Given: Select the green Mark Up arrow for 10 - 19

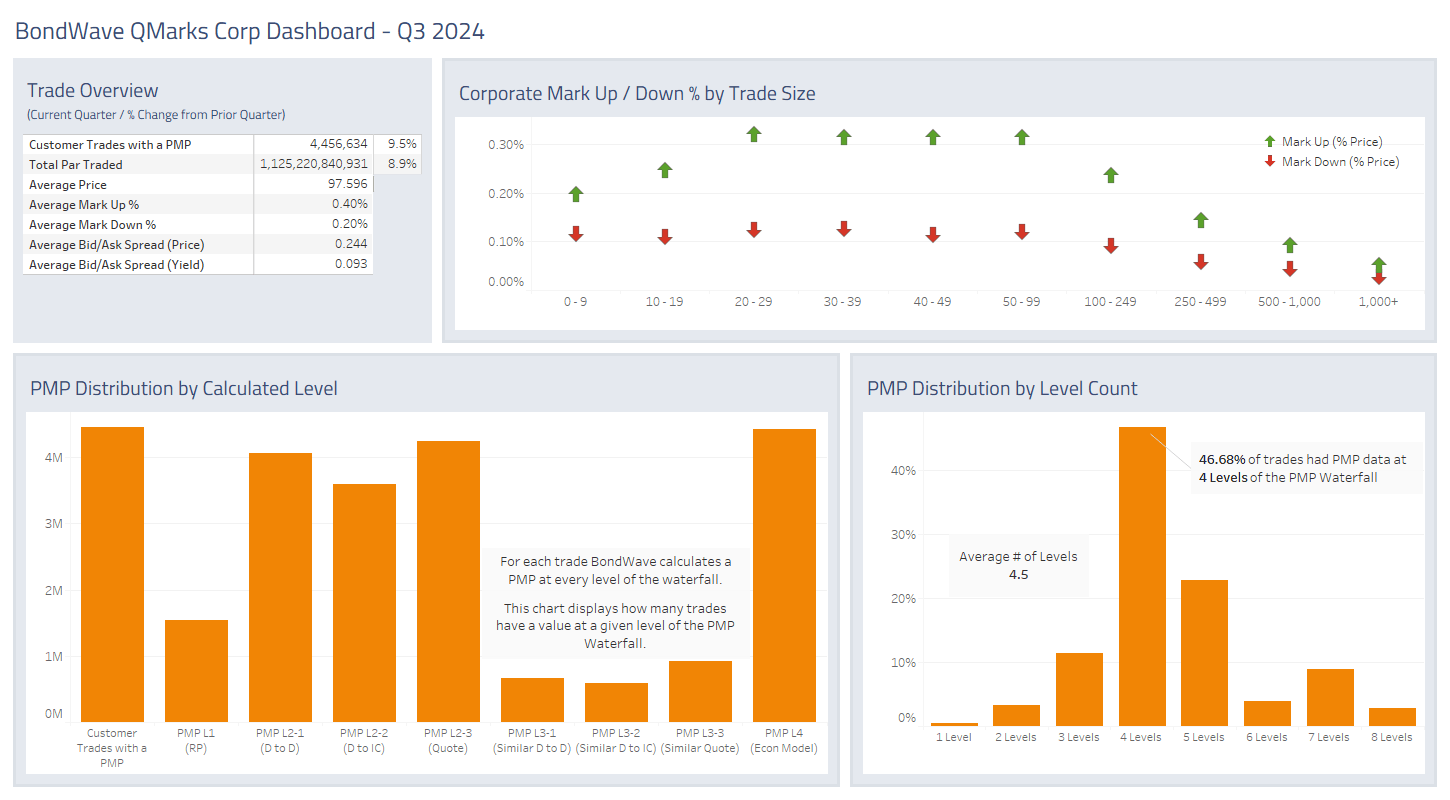Looking at the screenshot, I should tap(665, 170).
